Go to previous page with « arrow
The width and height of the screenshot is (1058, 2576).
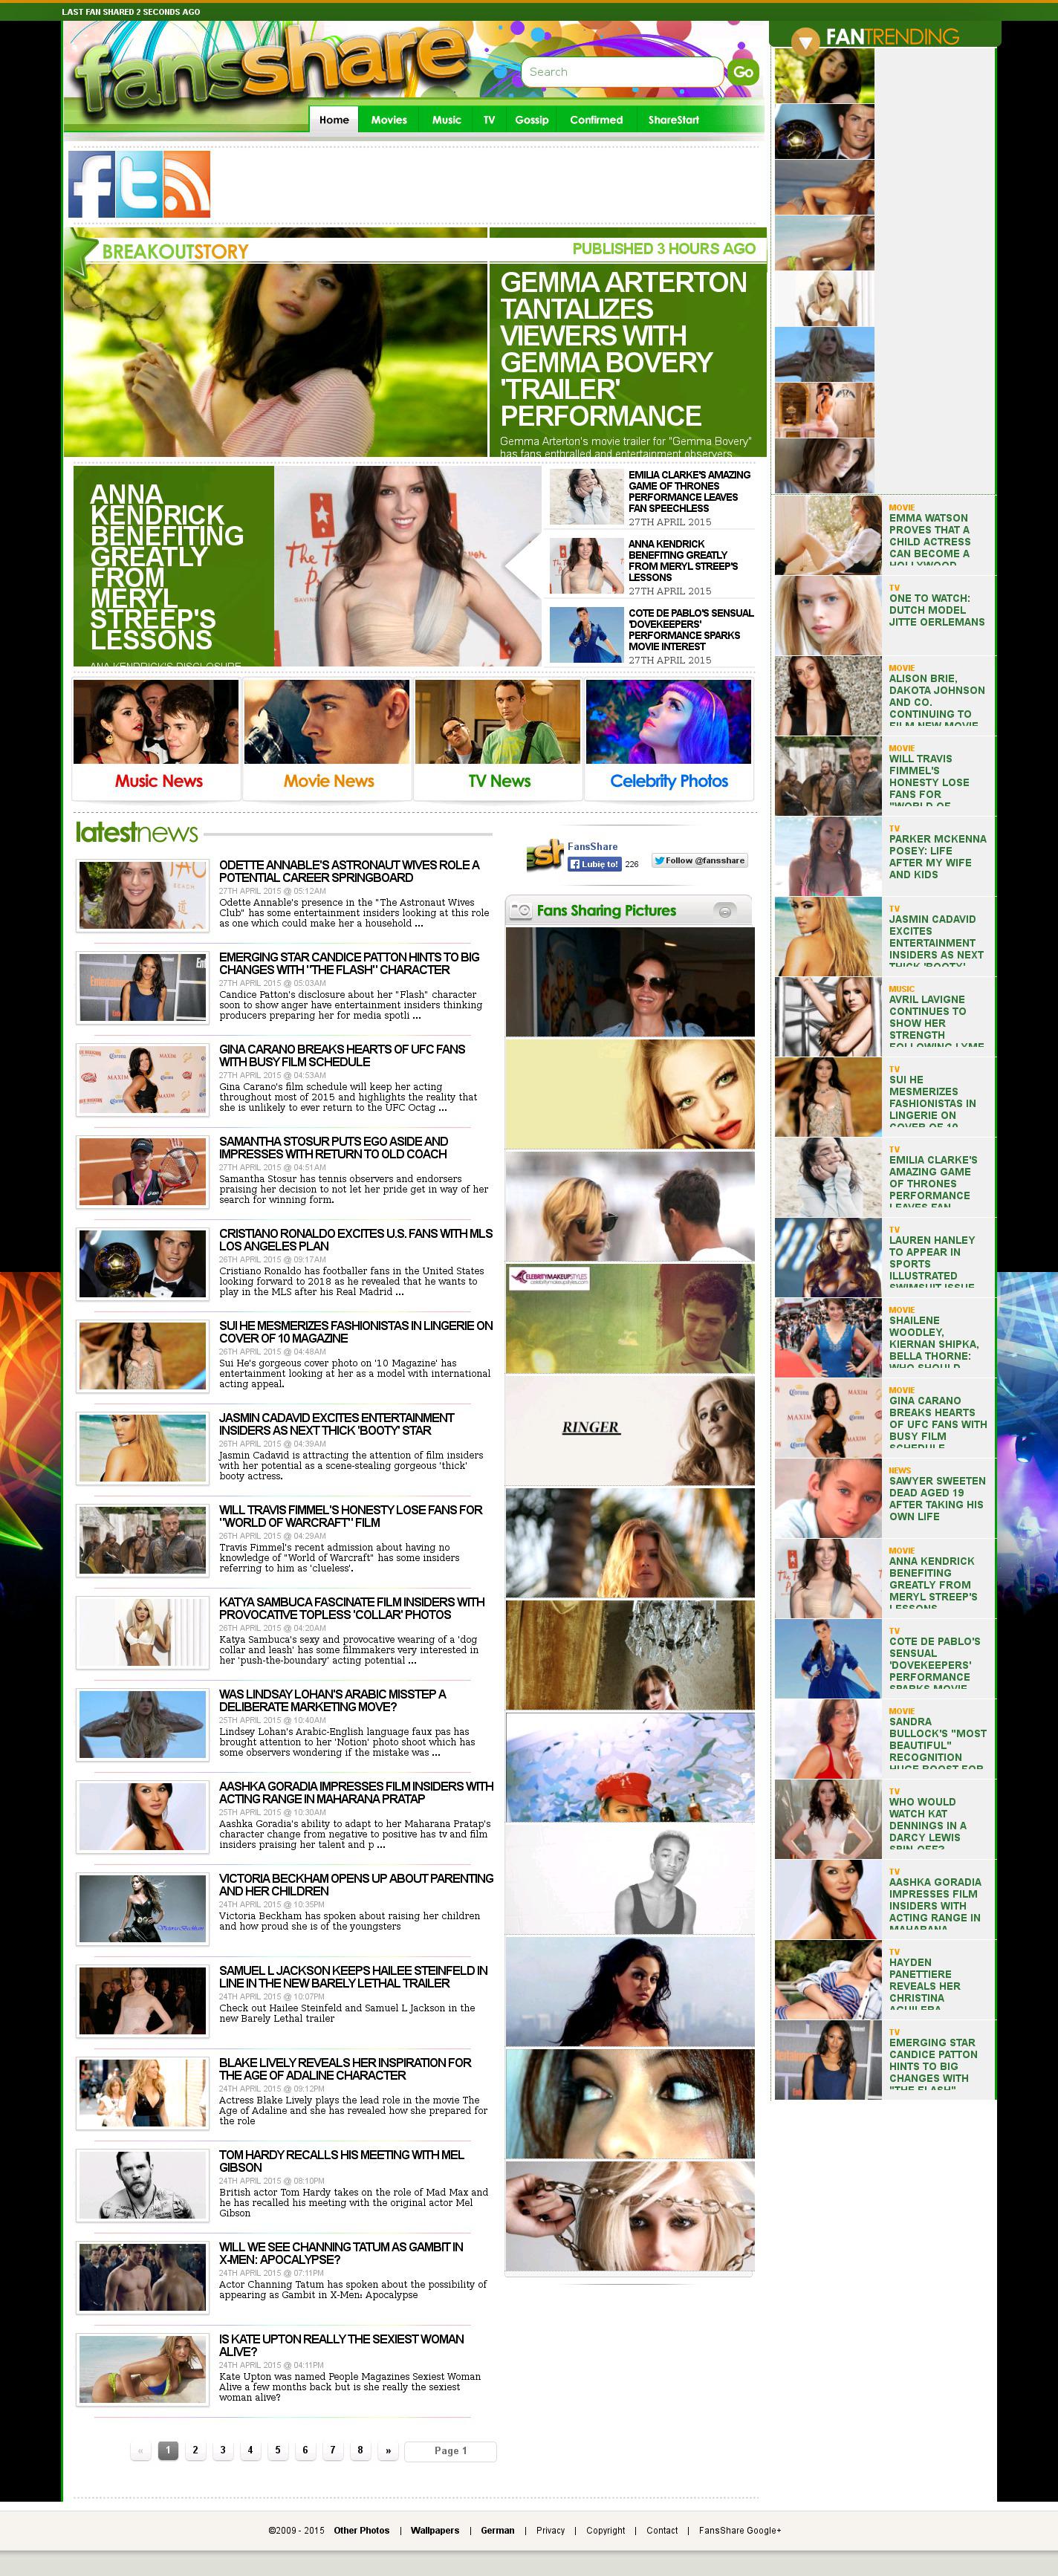pos(140,2450)
